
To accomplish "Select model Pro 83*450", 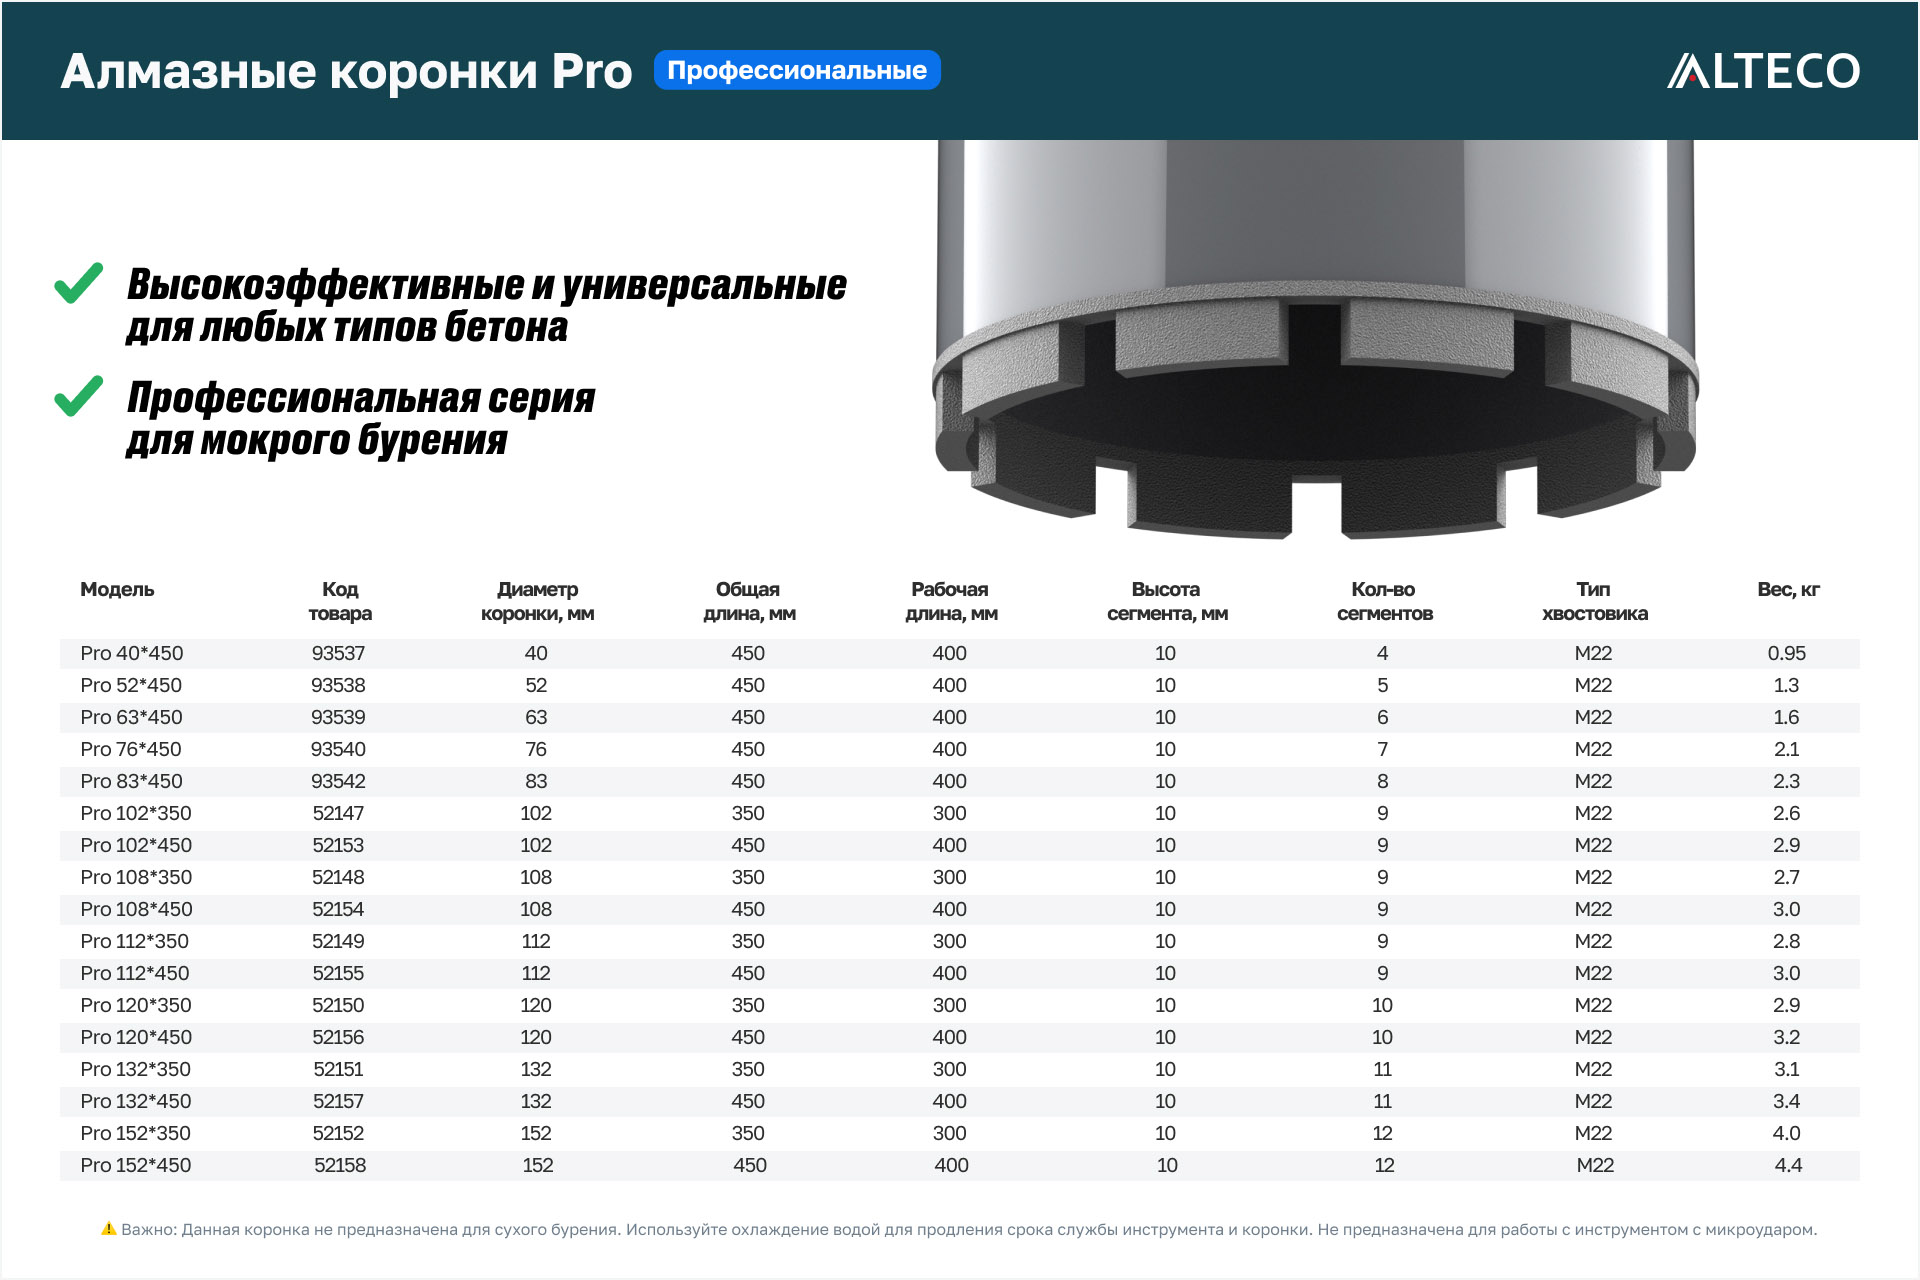I will pyautogui.click(x=131, y=781).
